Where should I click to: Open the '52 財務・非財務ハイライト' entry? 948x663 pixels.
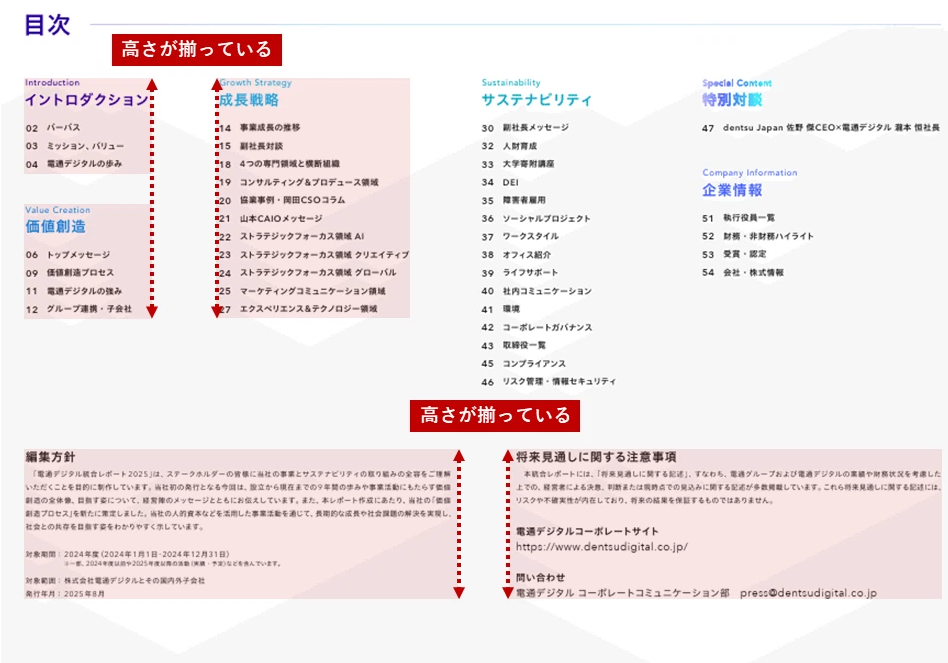758,236
